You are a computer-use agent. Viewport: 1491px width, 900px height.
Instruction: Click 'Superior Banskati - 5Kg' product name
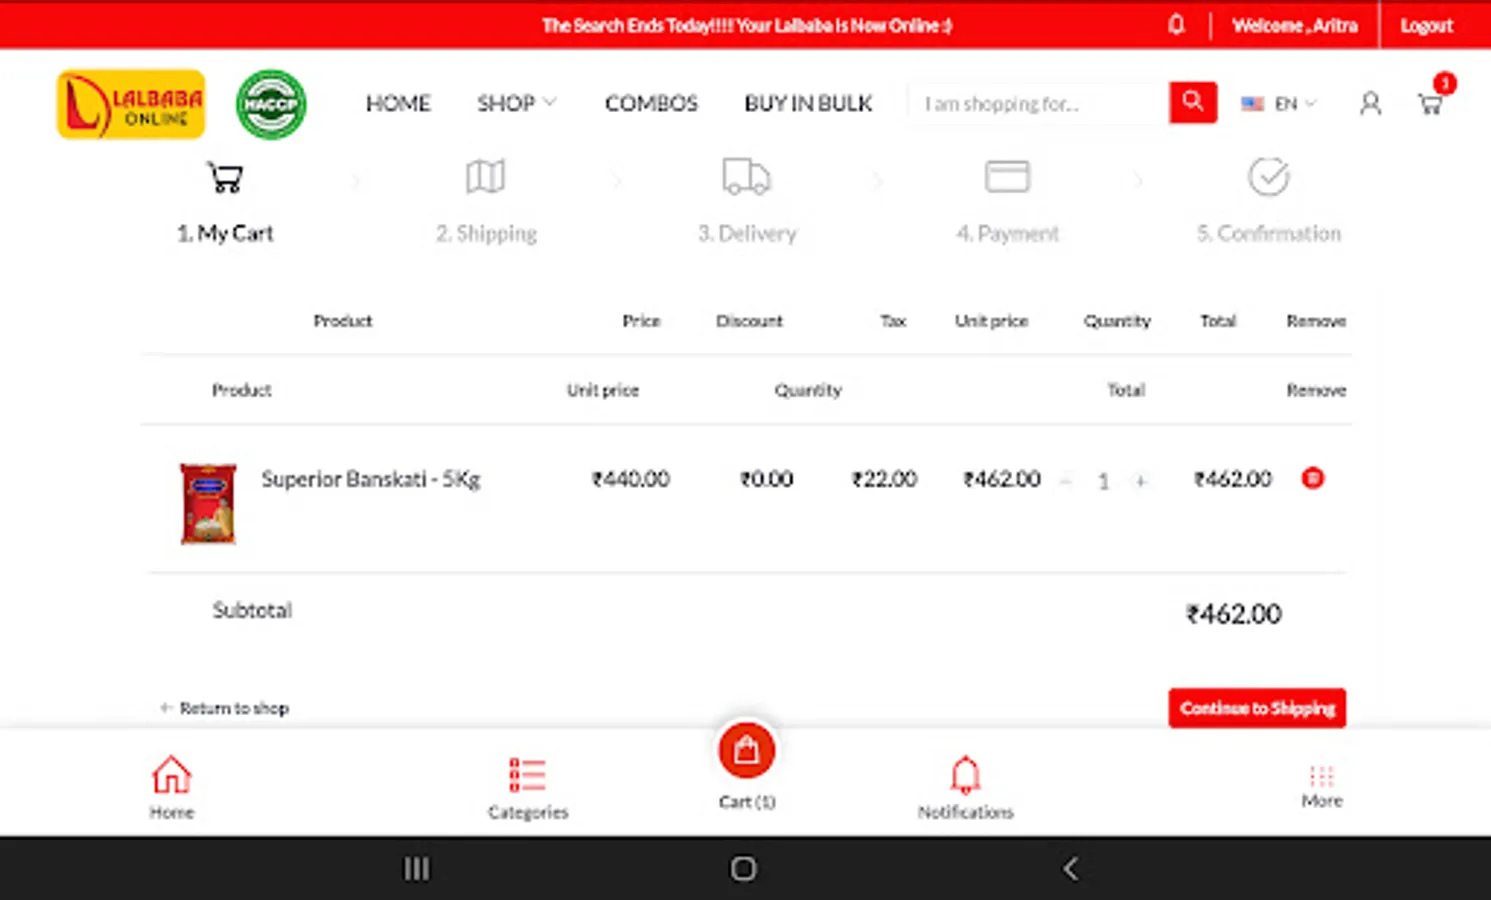pos(371,479)
